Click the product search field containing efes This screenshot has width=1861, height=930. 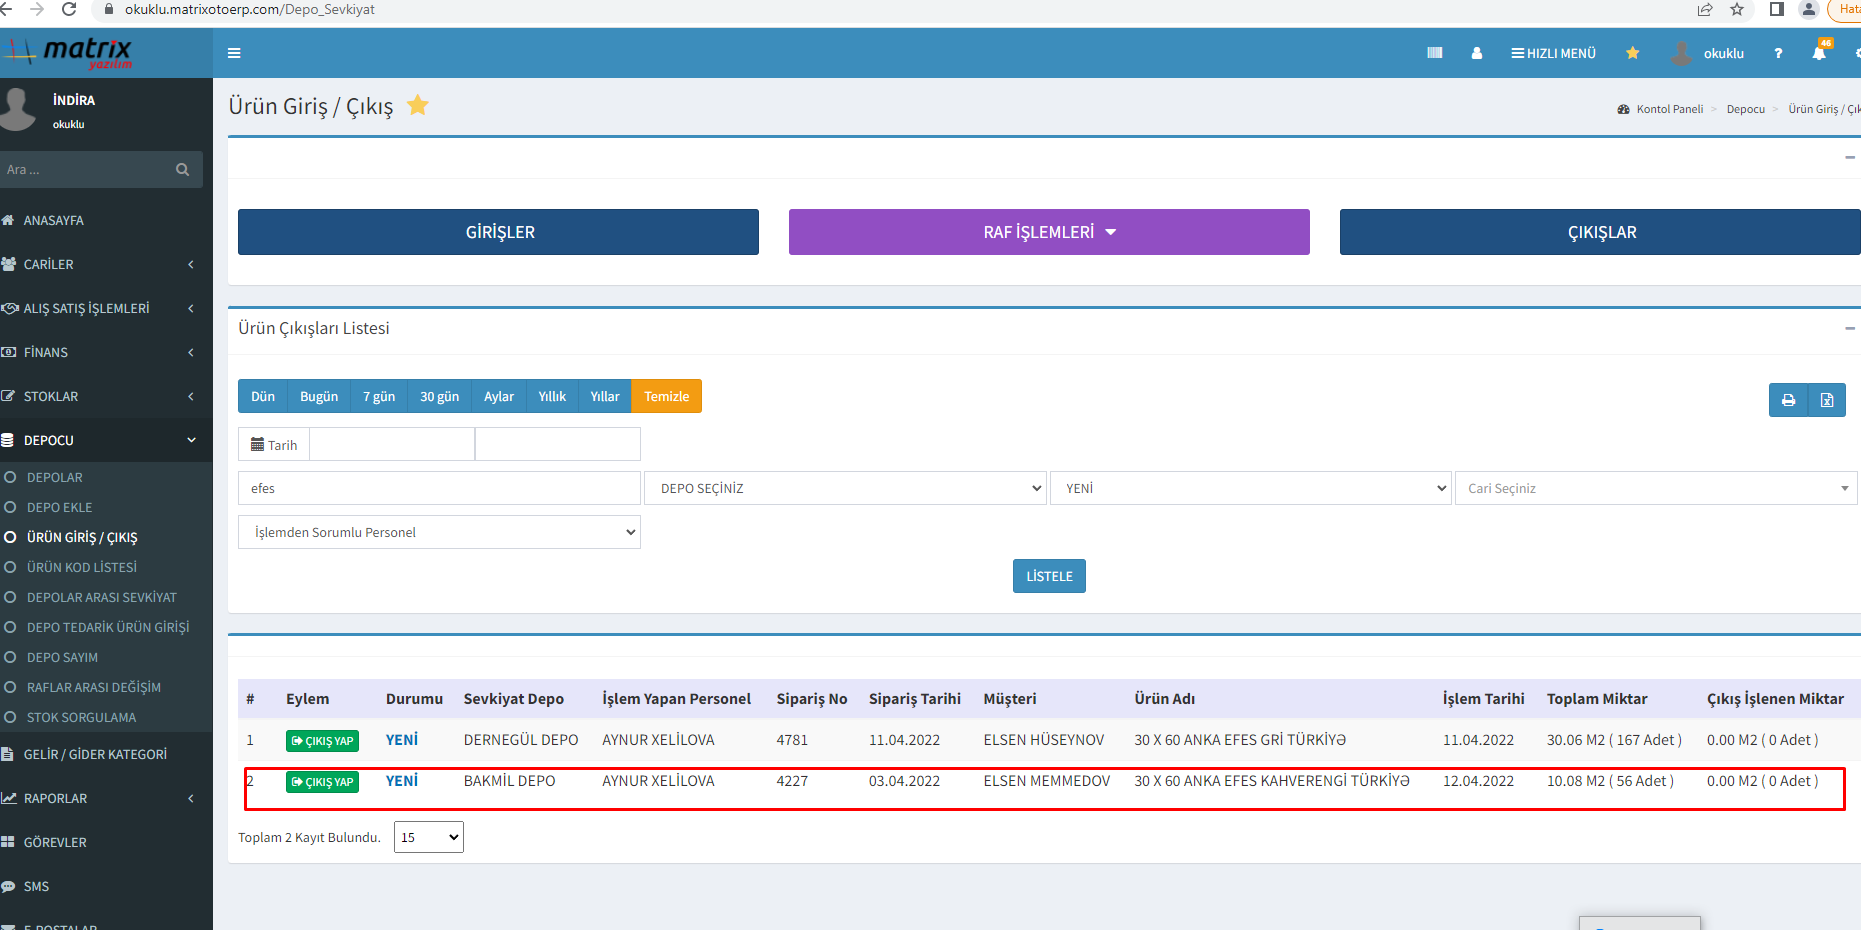[439, 488]
